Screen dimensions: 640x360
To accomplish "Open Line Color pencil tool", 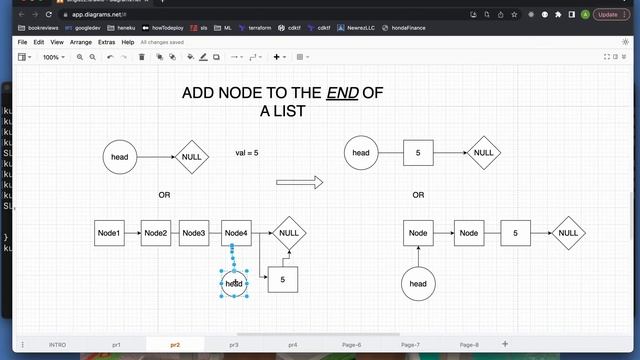I will 203,57.
